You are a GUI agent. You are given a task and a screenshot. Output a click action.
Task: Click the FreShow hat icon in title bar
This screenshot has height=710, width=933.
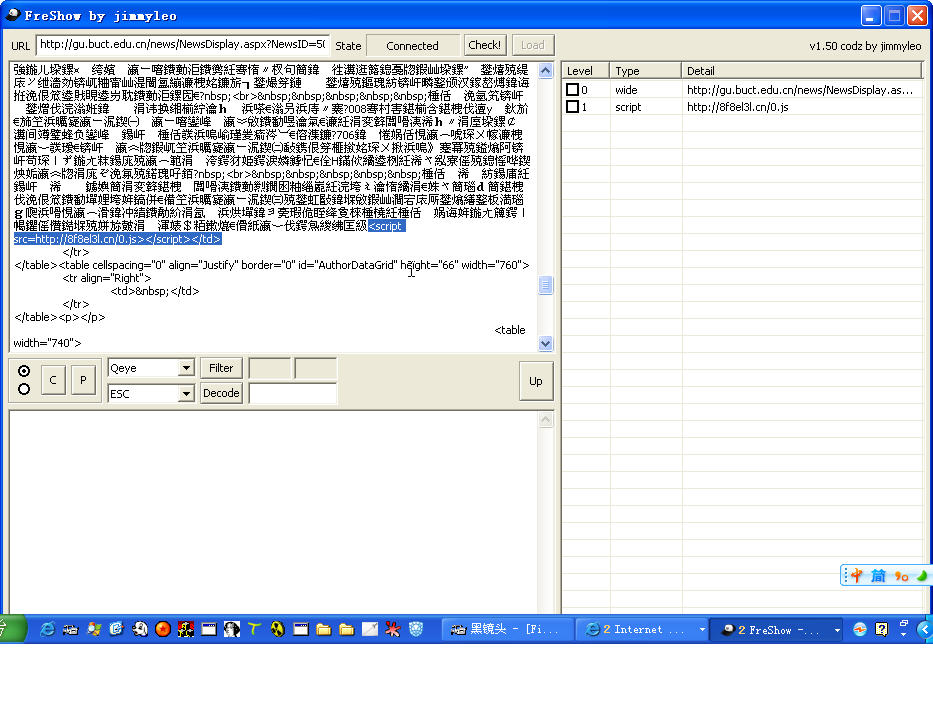(x=13, y=15)
